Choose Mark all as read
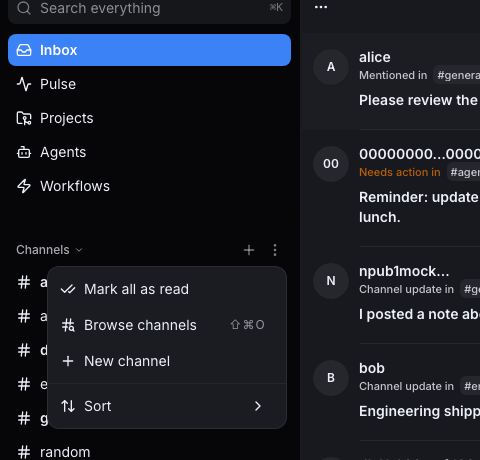 pos(167,289)
